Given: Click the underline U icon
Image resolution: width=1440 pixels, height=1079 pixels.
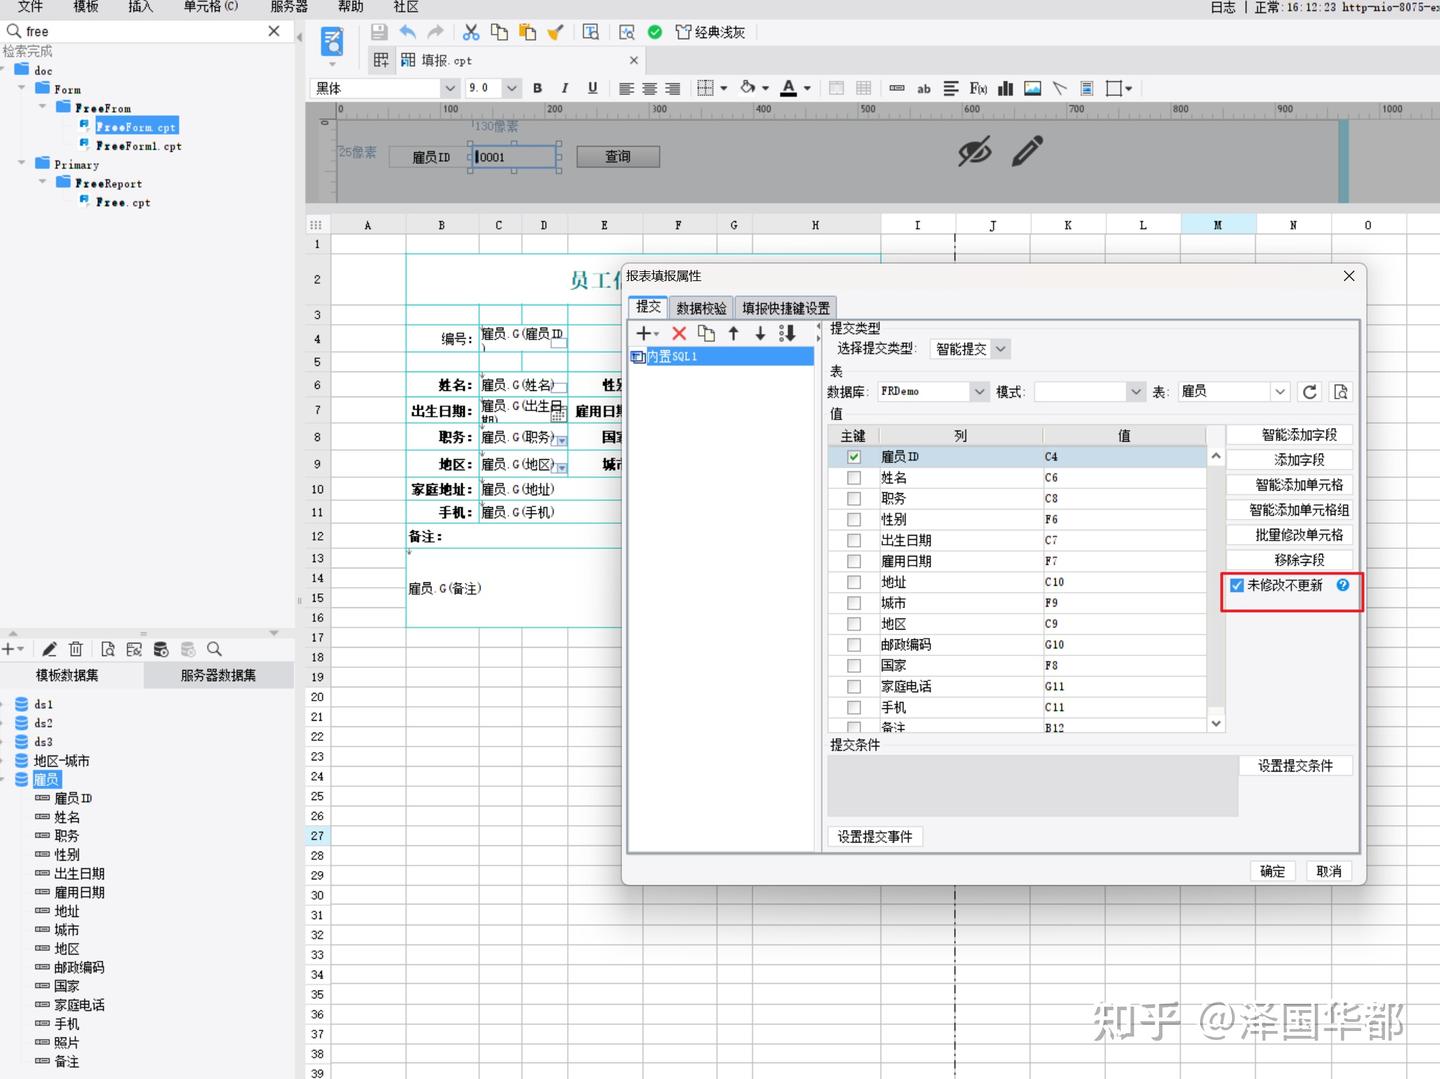Looking at the screenshot, I should click(593, 88).
